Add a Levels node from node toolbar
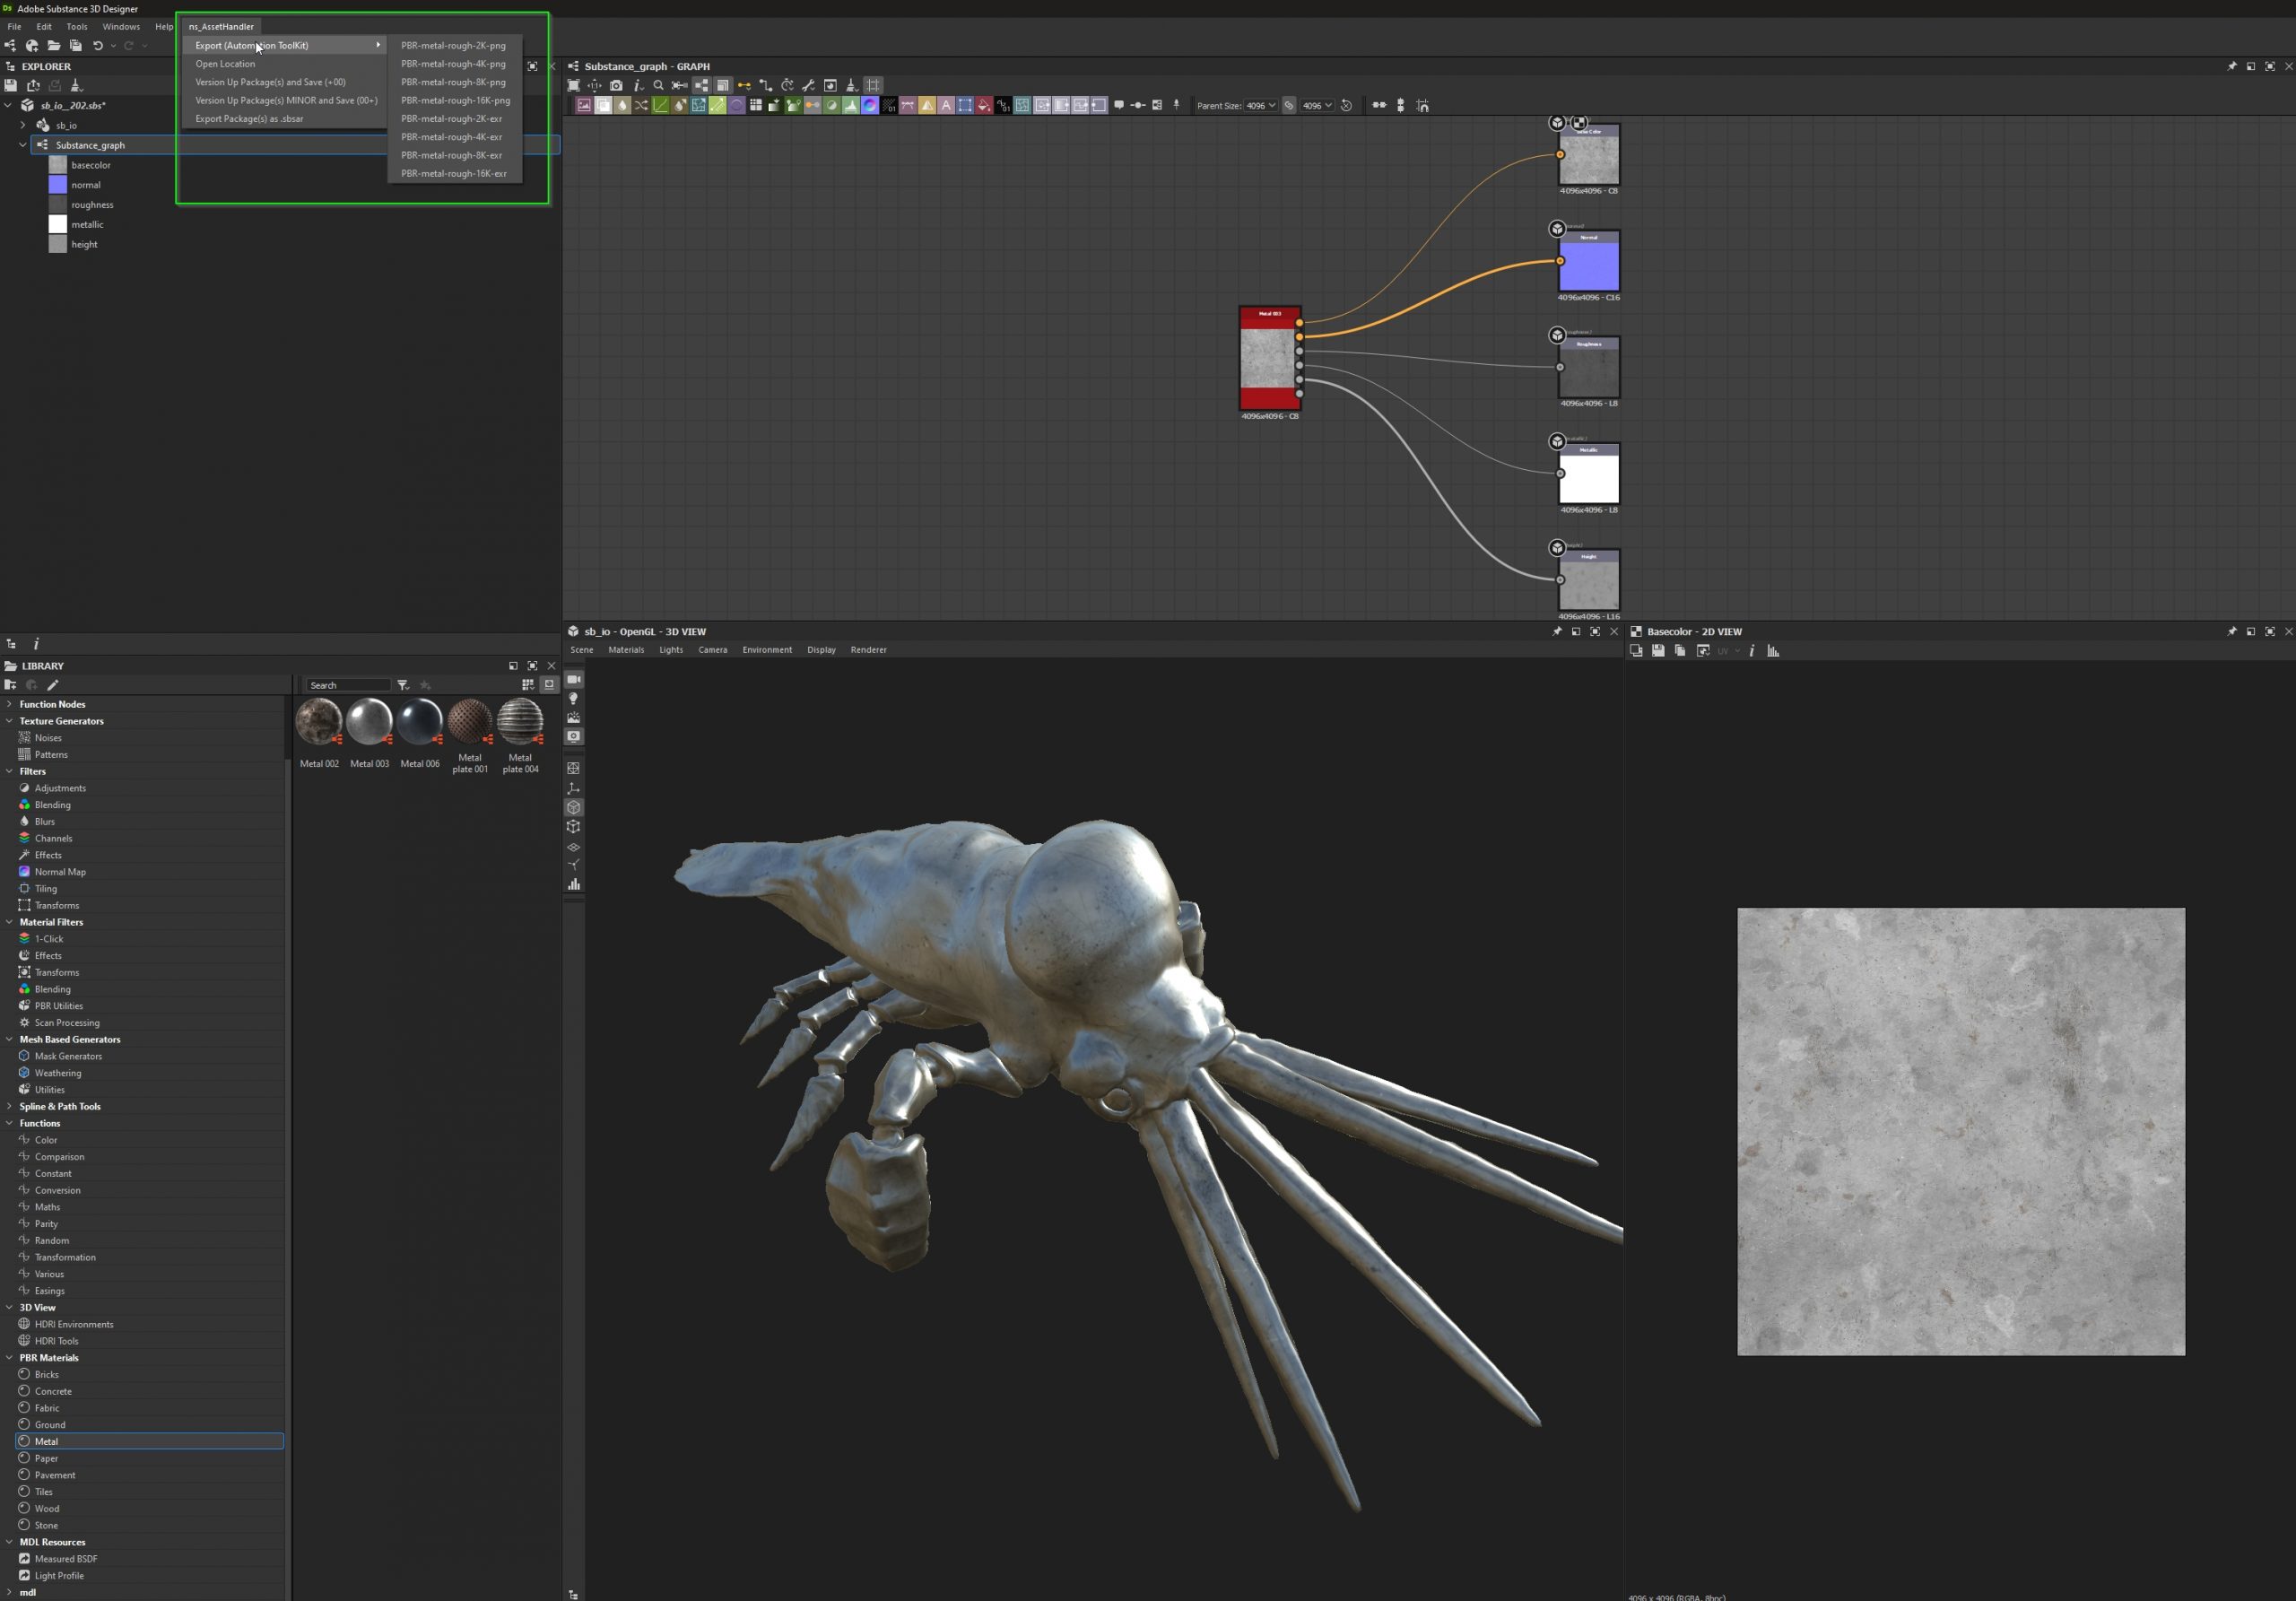The image size is (2296, 1601). click(x=850, y=105)
